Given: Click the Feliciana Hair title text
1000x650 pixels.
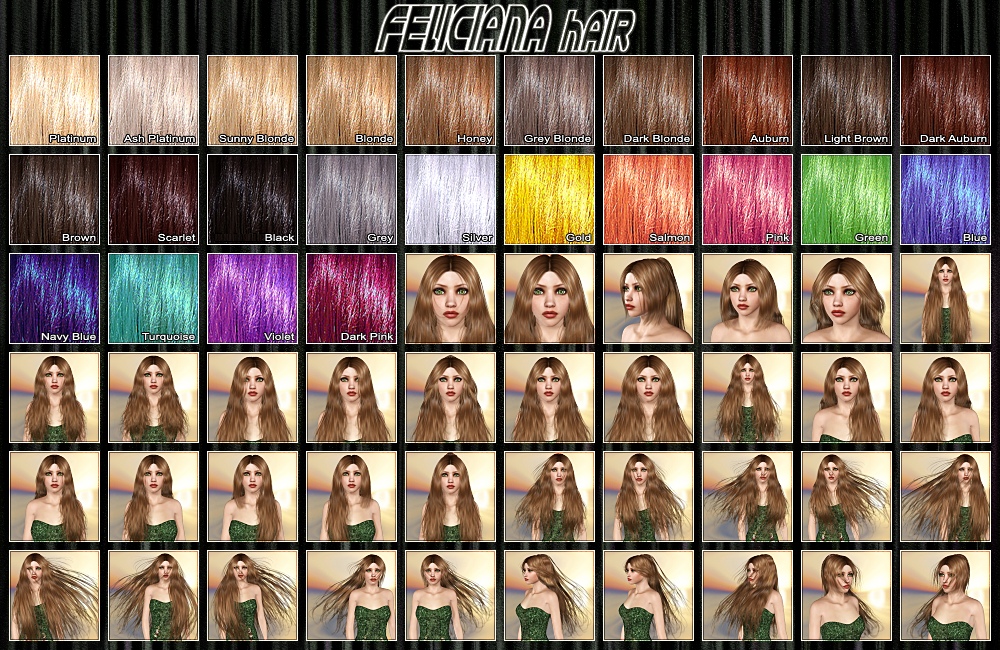Looking at the screenshot, I should (505, 29).
